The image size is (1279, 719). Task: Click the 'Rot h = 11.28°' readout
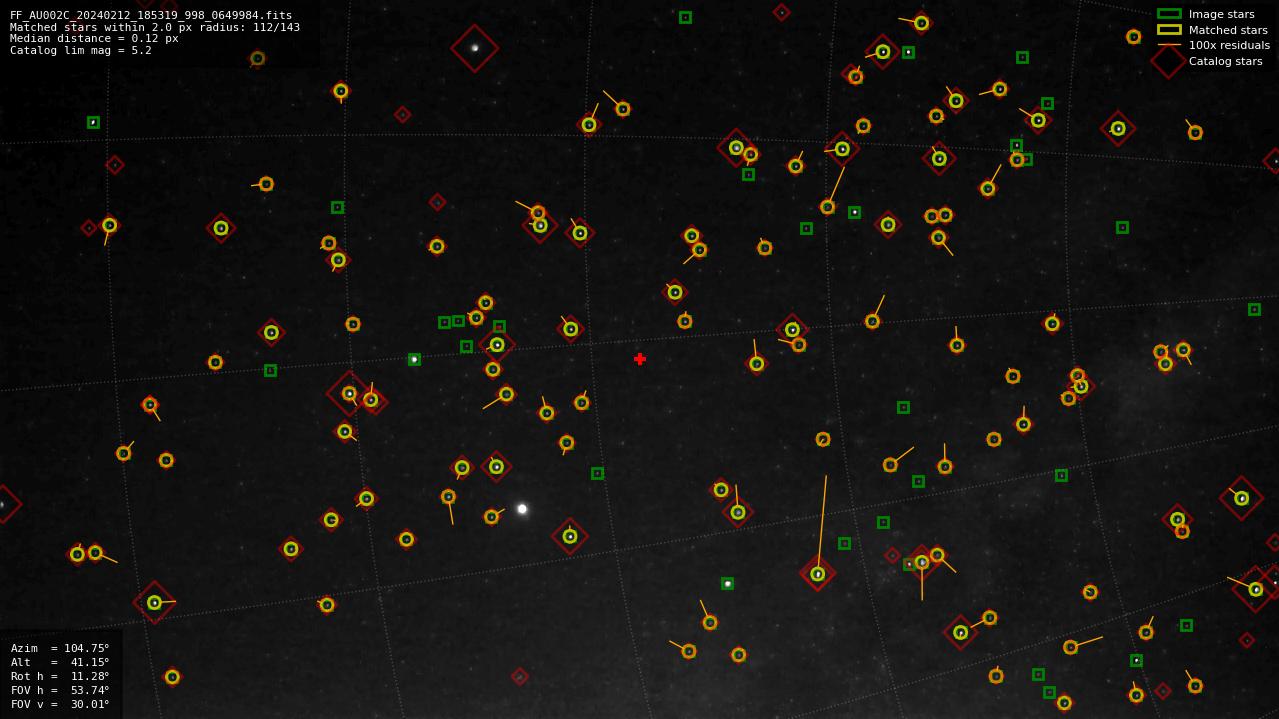click(x=60, y=676)
